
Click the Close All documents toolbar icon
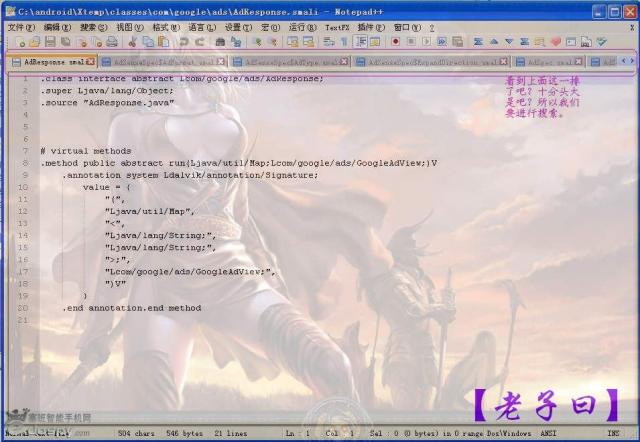point(97,42)
